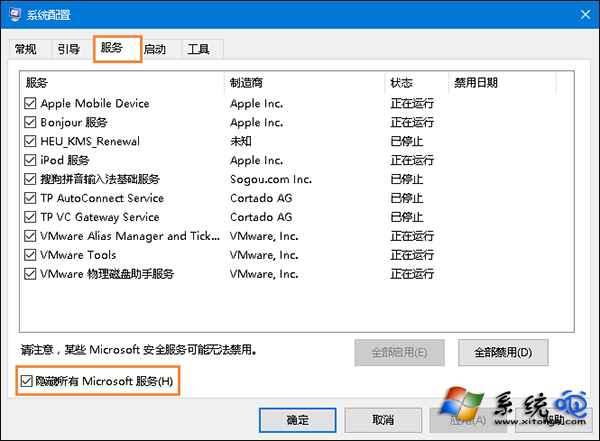Screen dimensions: 600x441
Task: Click 正在运行 status of VMware Tools
Action: coord(412,255)
